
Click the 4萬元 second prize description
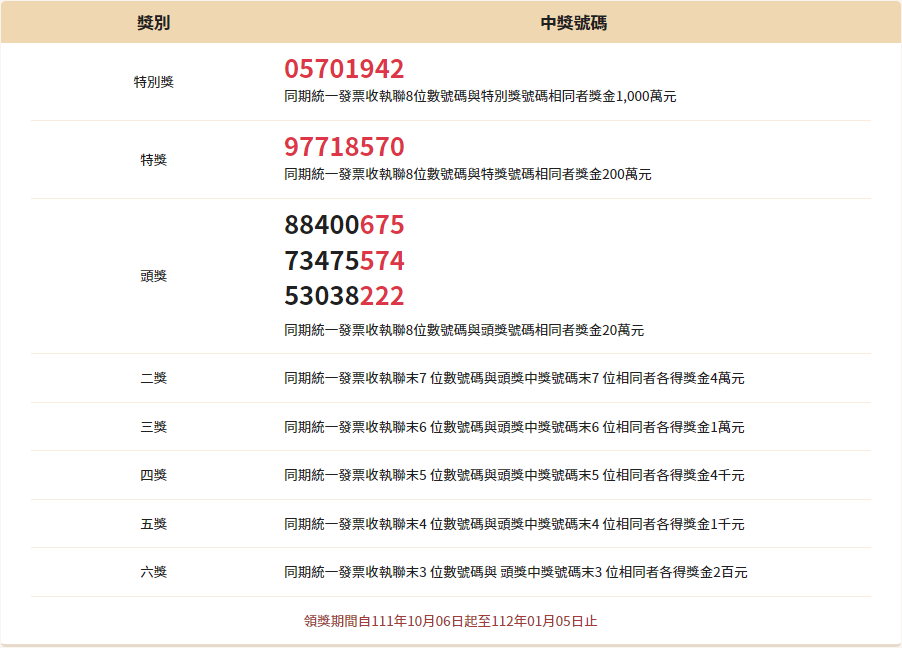tap(514, 379)
